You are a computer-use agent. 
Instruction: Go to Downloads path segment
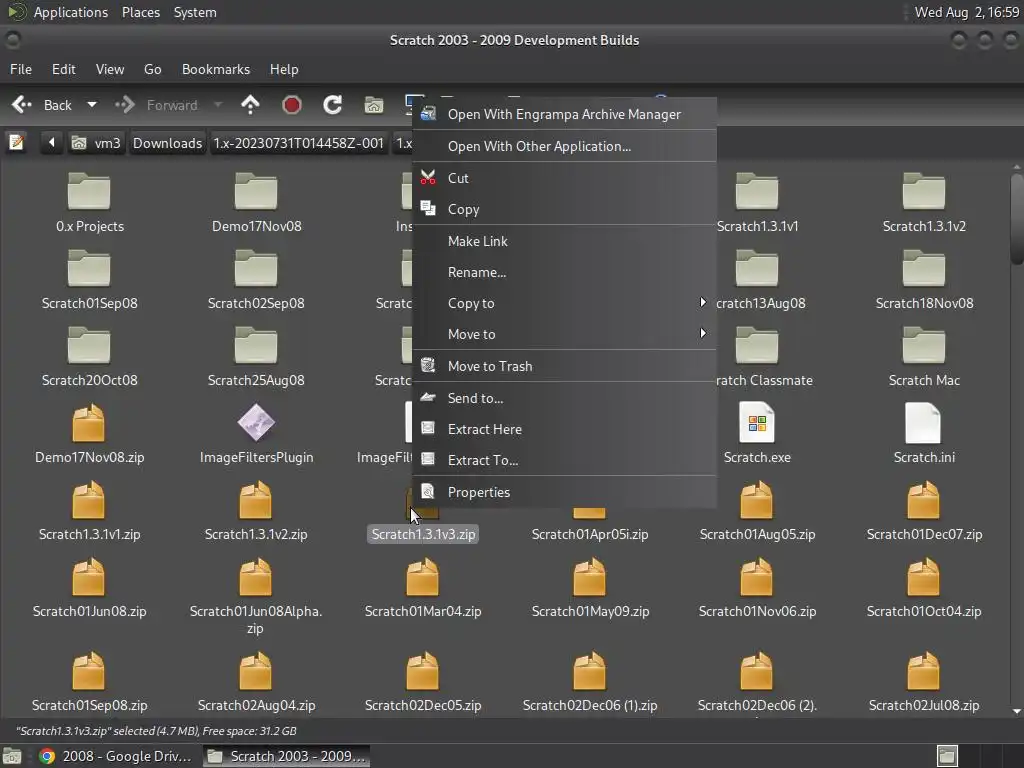[x=167, y=142]
